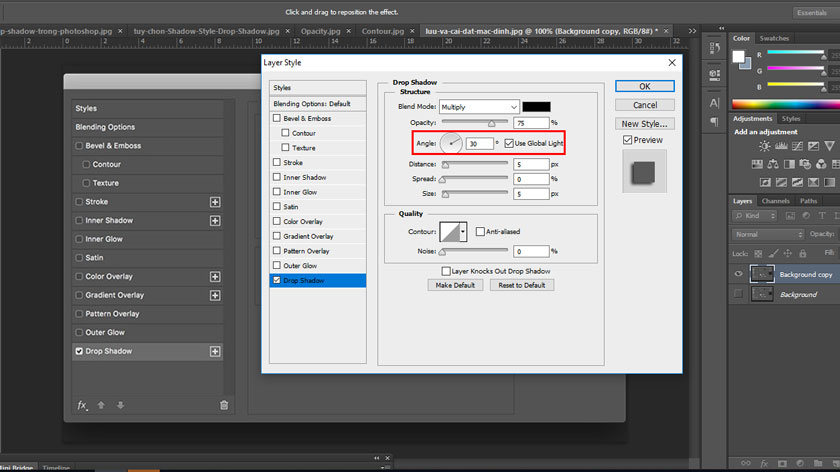This screenshot has height=472, width=840.
Task: Create a new layer group
Action: (818, 463)
